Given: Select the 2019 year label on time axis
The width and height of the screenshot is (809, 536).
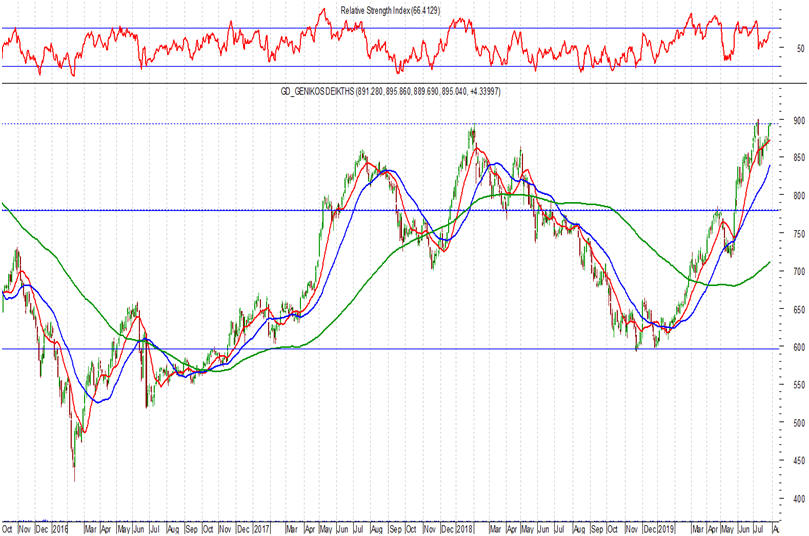Looking at the screenshot, I should tap(666, 529).
